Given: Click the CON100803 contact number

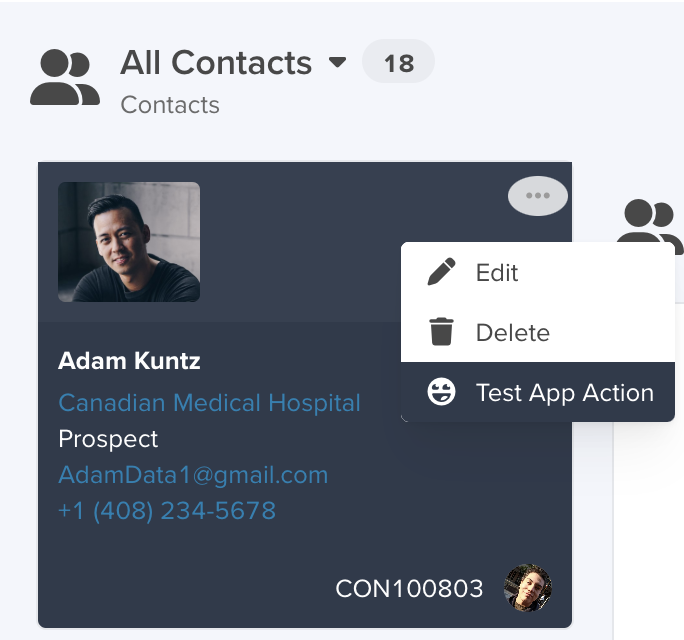Looking at the screenshot, I should pos(409,589).
